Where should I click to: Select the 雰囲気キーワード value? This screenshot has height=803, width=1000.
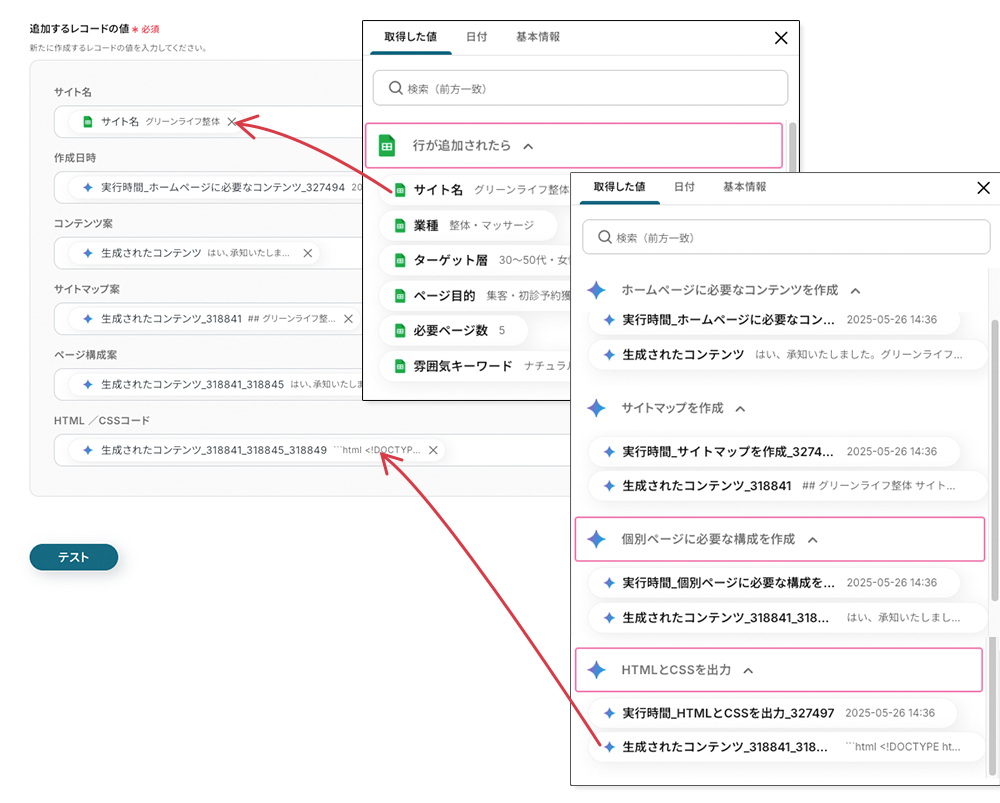click(x=475, y=366)
